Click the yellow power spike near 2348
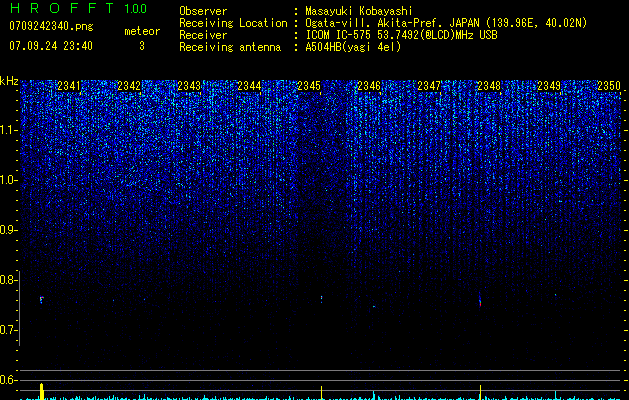Screen dimensions: 629x400 480,392
